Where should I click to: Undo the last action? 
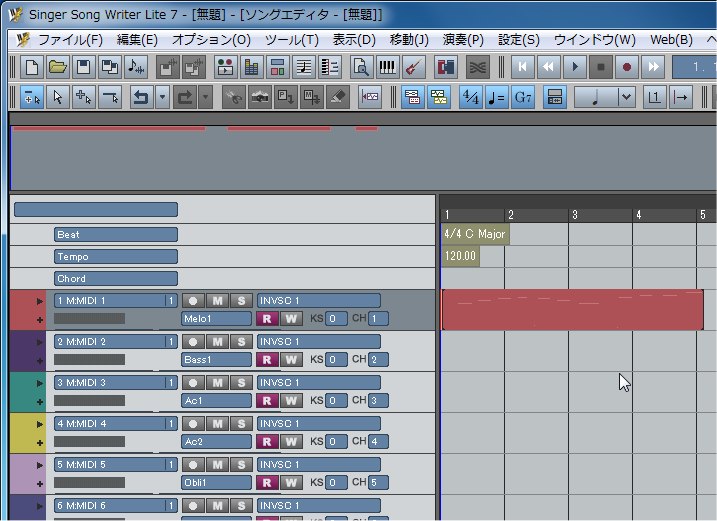click(x=141, y=97)
